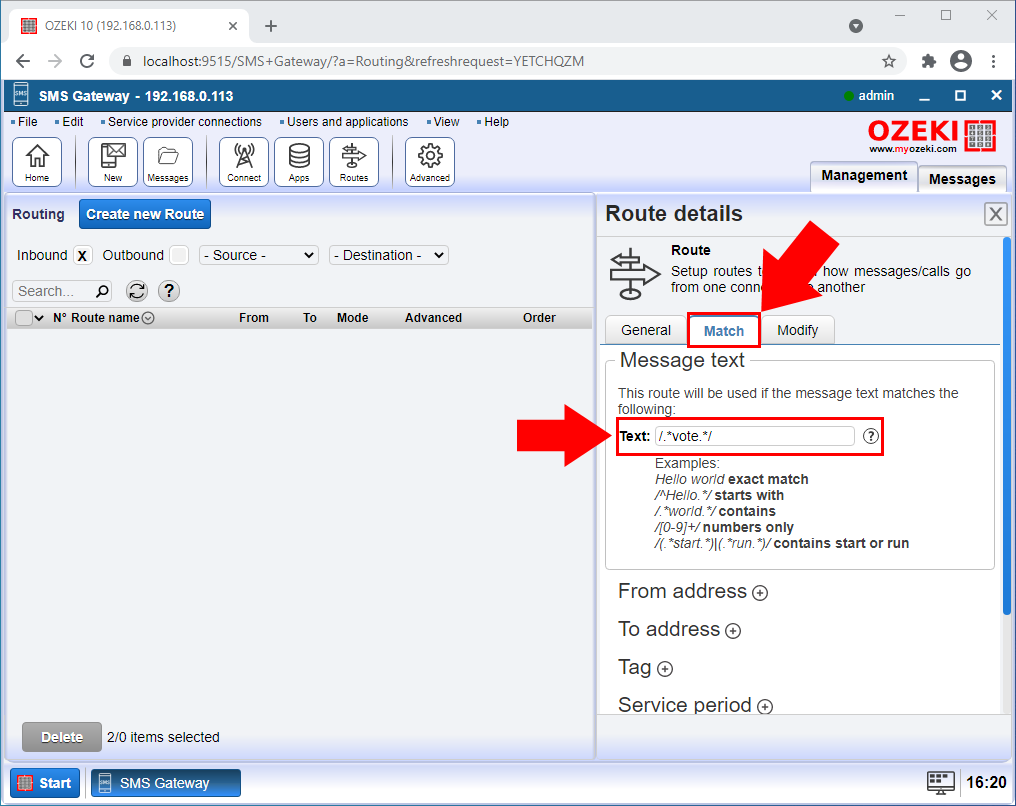Click the OZEKI 10 browser tab
Screen dimensions: 1016x806
tap(130, 26)
